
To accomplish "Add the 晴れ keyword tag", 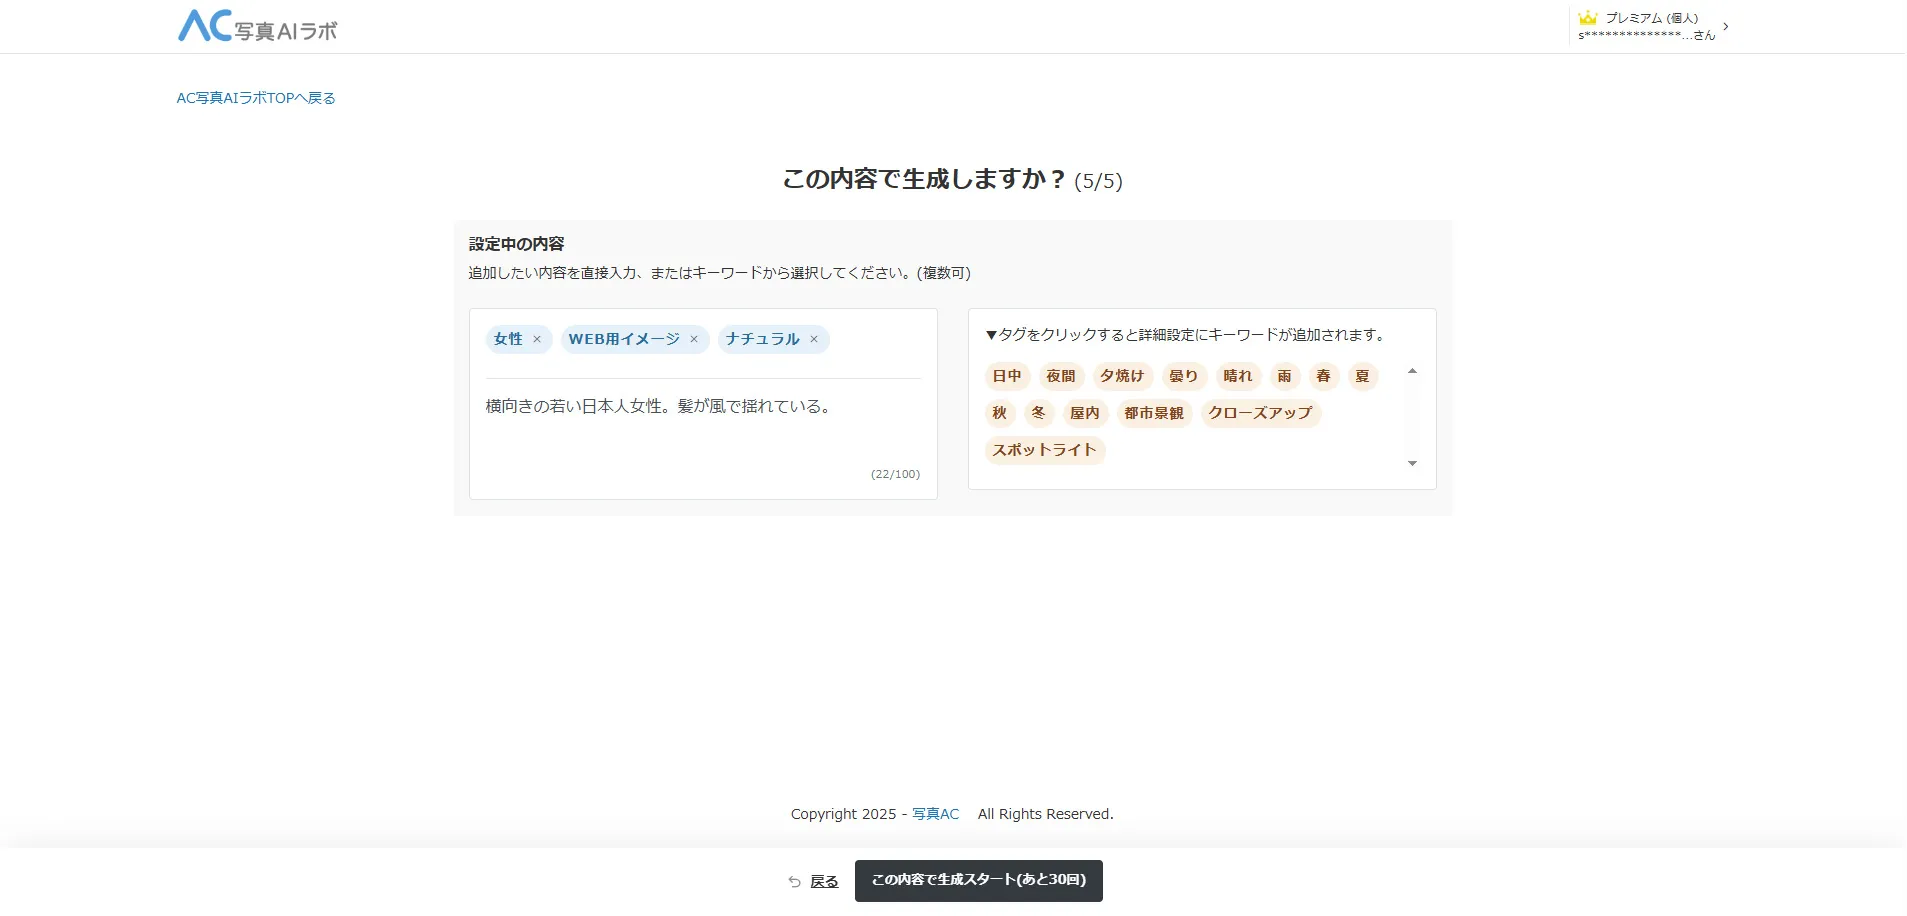I will (x=1238, y=376).
